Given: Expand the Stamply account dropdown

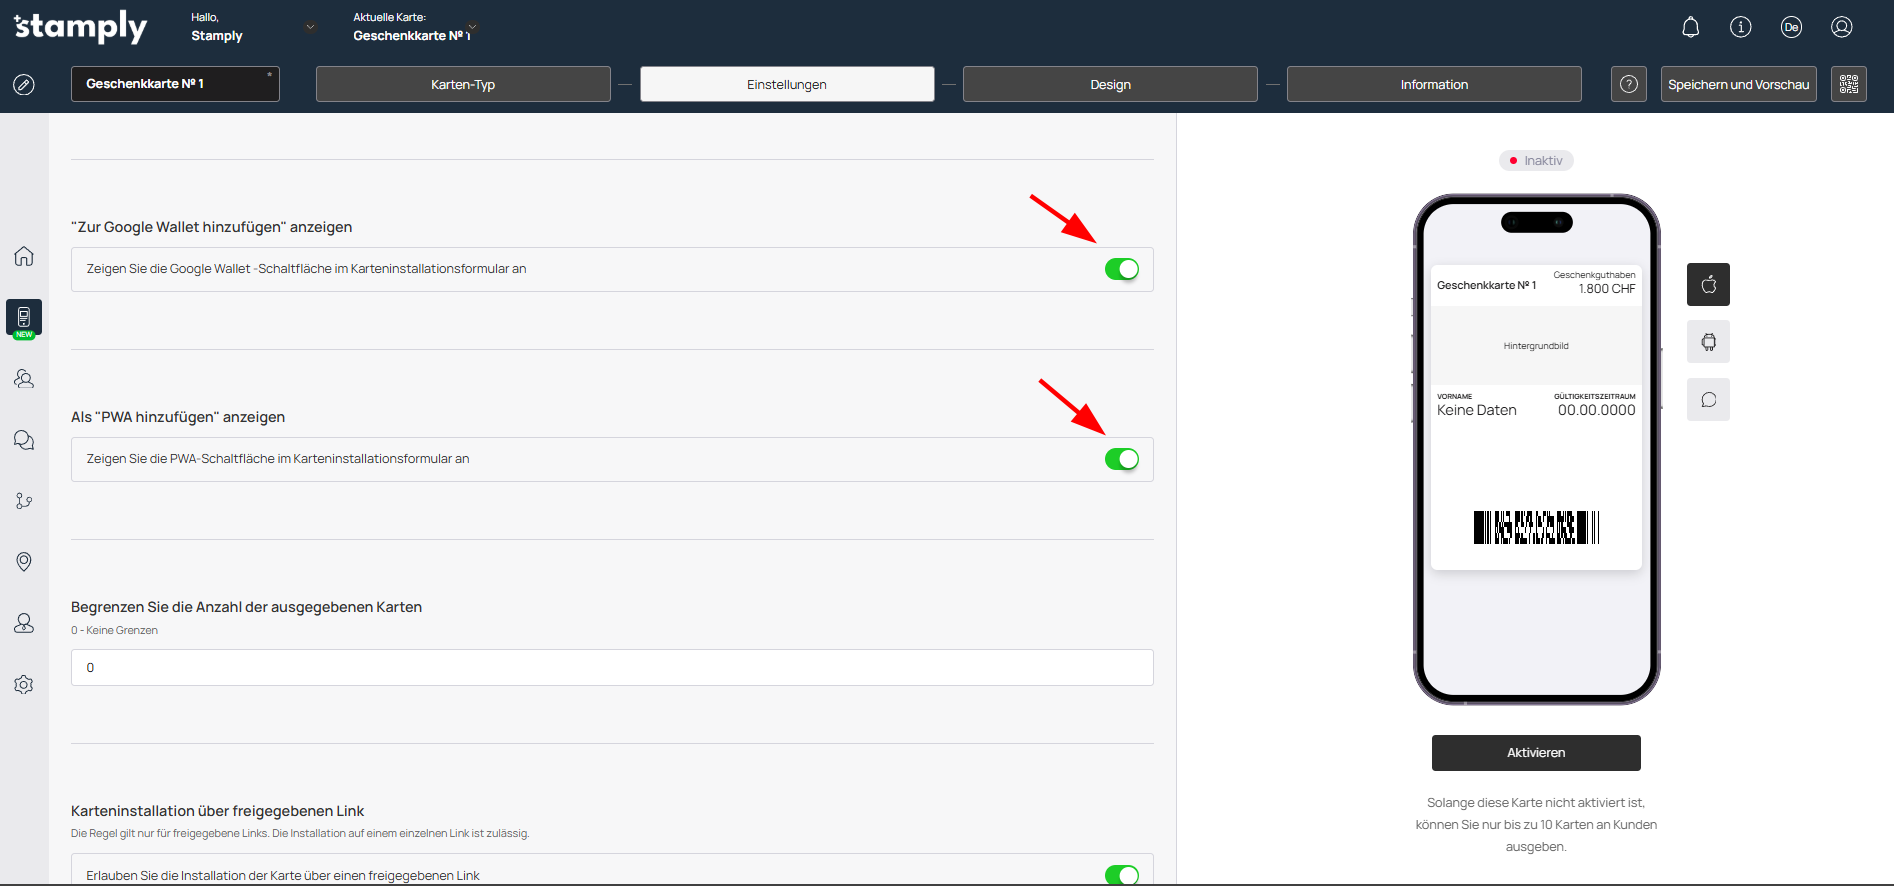Looking at the screenshot, I should coord(310,28).
